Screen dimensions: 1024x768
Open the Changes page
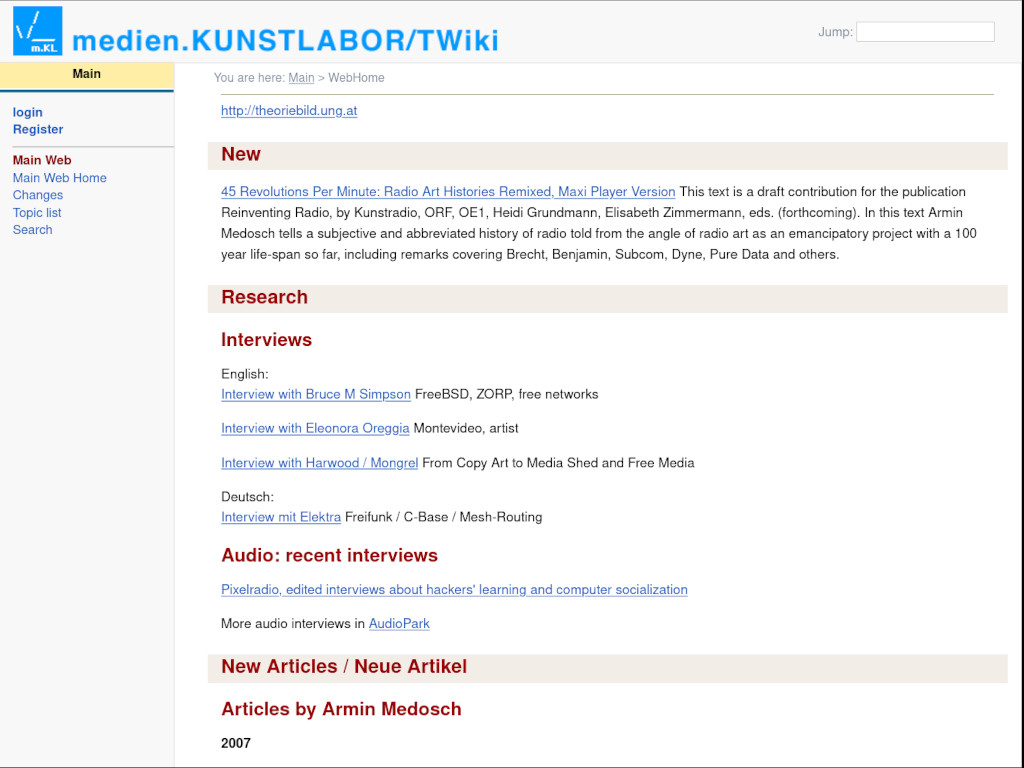pos(38,195)
